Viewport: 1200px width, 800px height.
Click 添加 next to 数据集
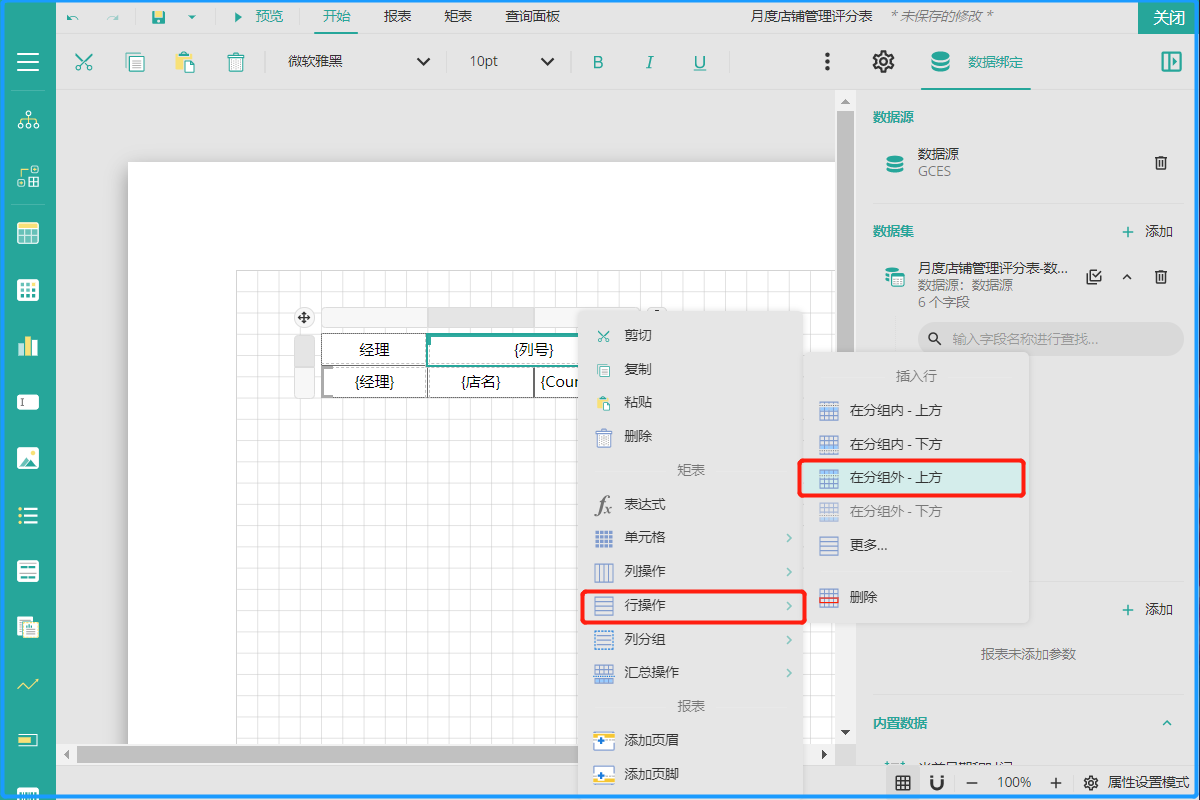tap(1147, 231)
